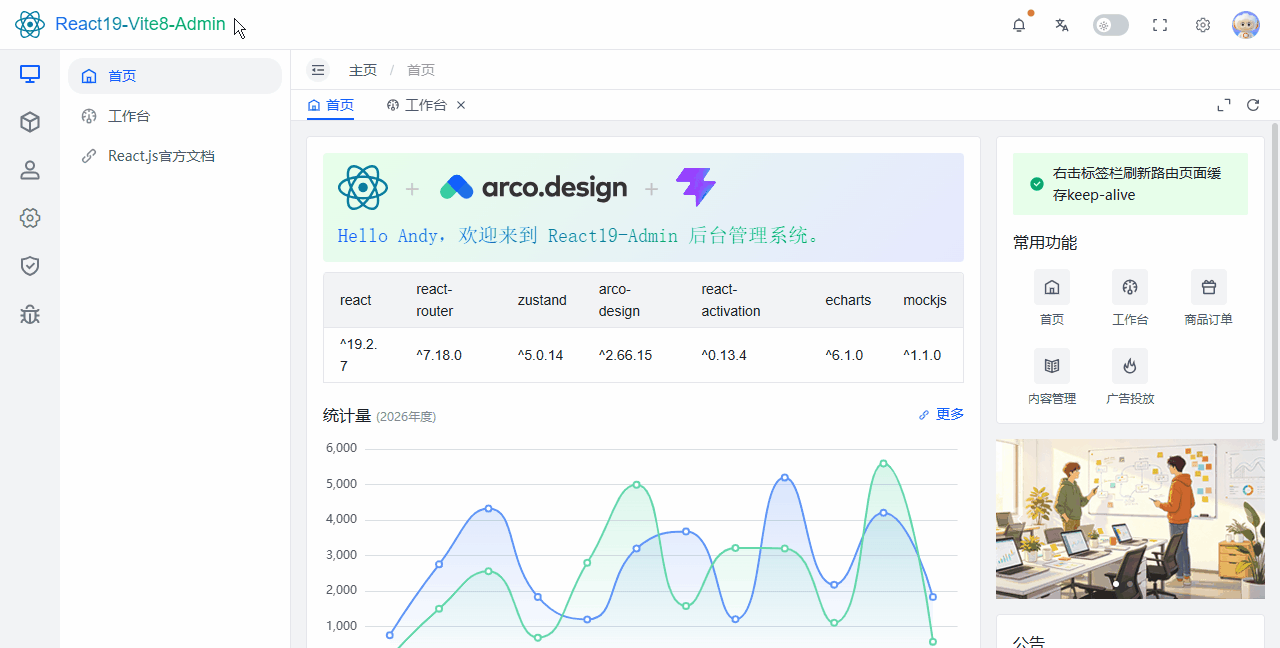Click the 首页 shortcut in 常用功能
The height and width of the screenshot is (648, 1280).
(1052, 298)
